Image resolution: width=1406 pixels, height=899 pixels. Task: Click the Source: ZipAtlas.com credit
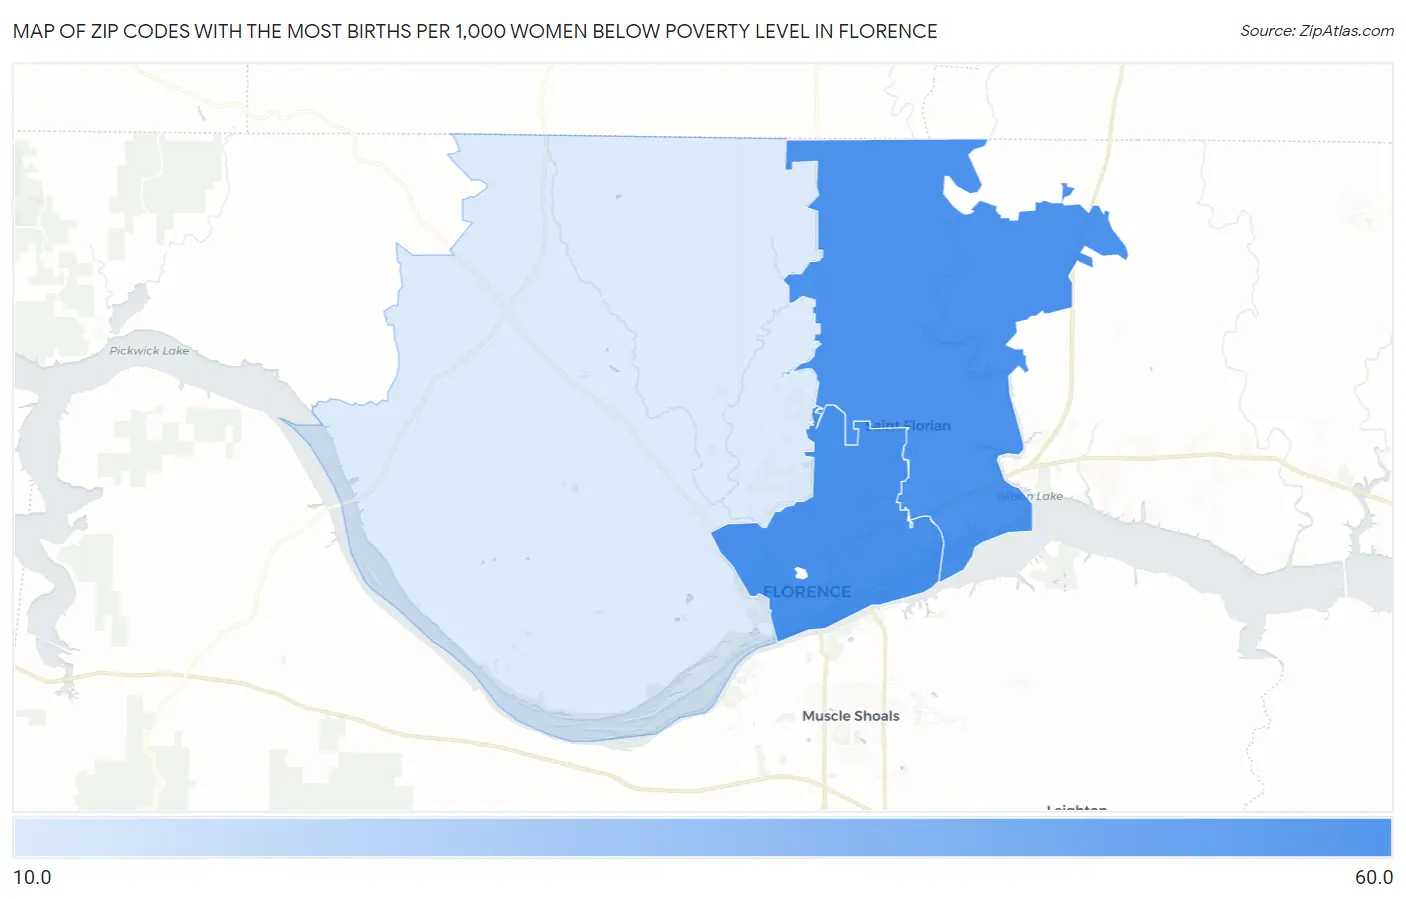tap(1317, 31)
